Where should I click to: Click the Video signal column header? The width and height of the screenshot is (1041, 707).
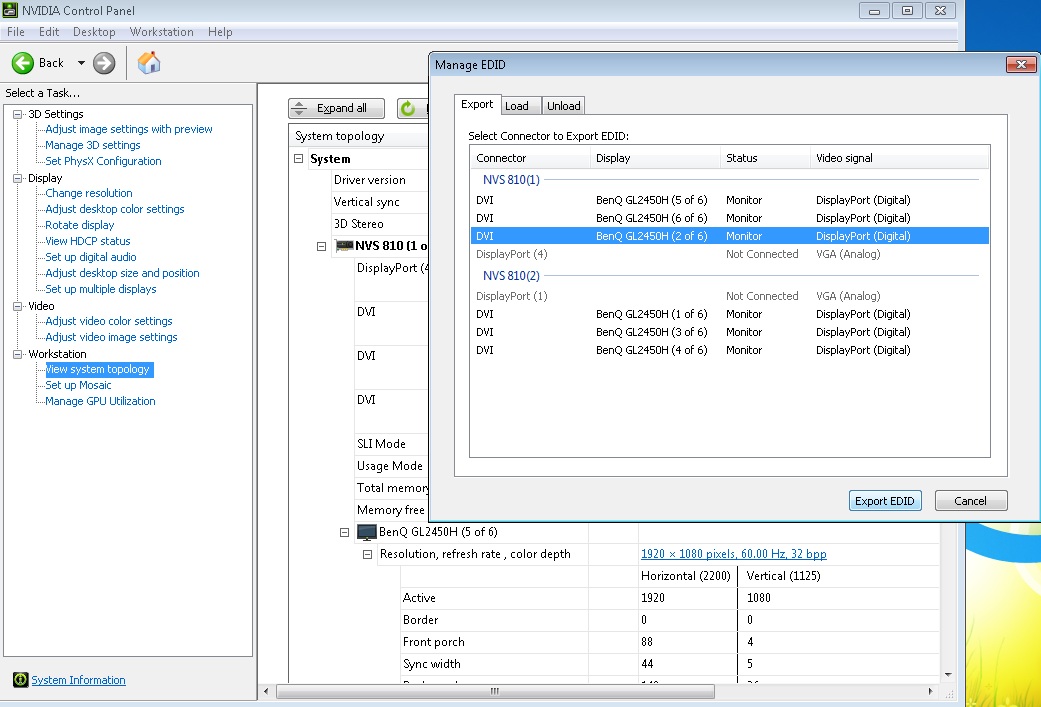click(x=900, y=158)
